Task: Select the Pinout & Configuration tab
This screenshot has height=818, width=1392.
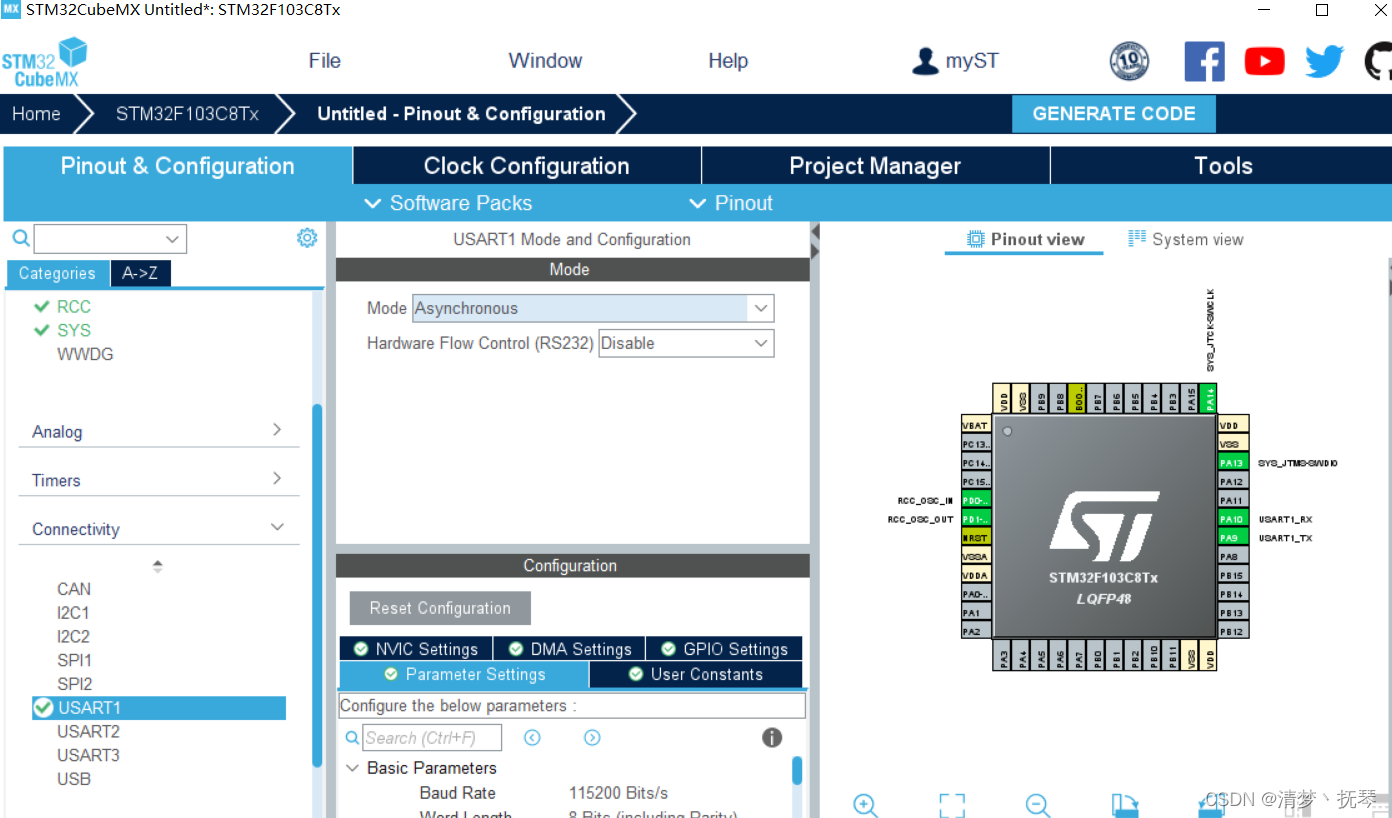Action: 178,166
